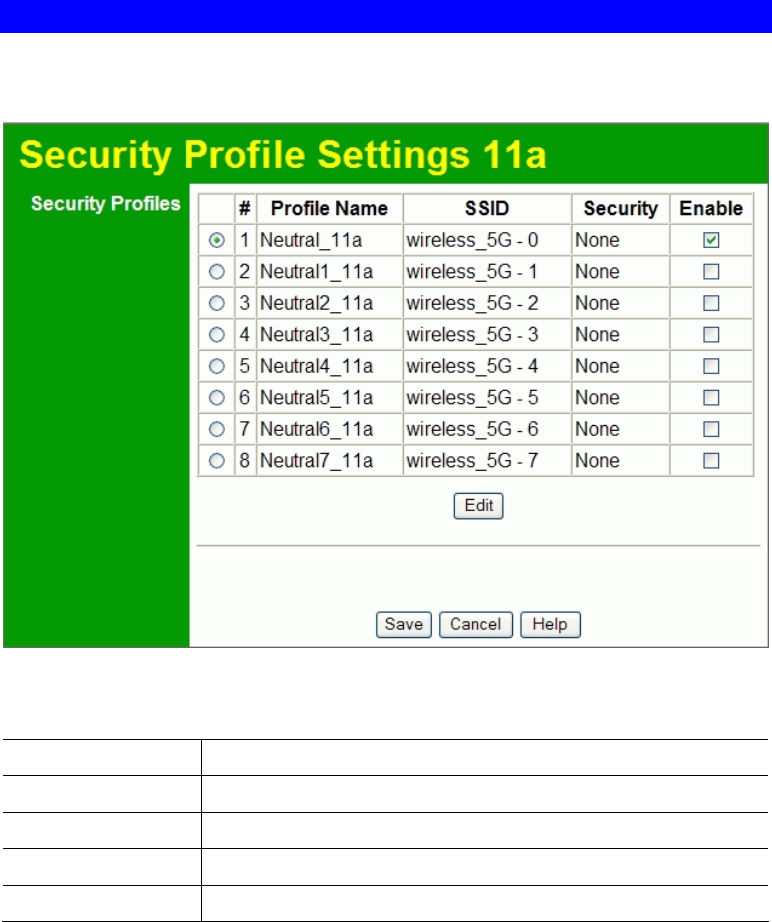Enable the wireless_5G - 4 profile
Viewport: 772px width, 922px height.
(711, 366)
